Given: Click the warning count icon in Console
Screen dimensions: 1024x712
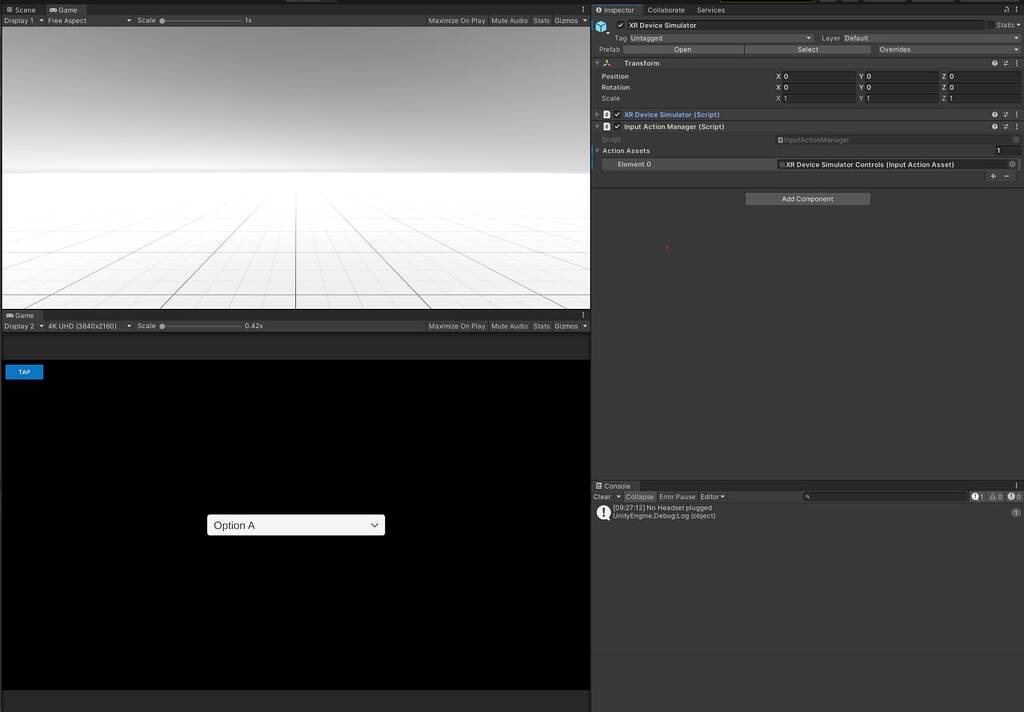Looking at the screenshot, I should (993, 496).
